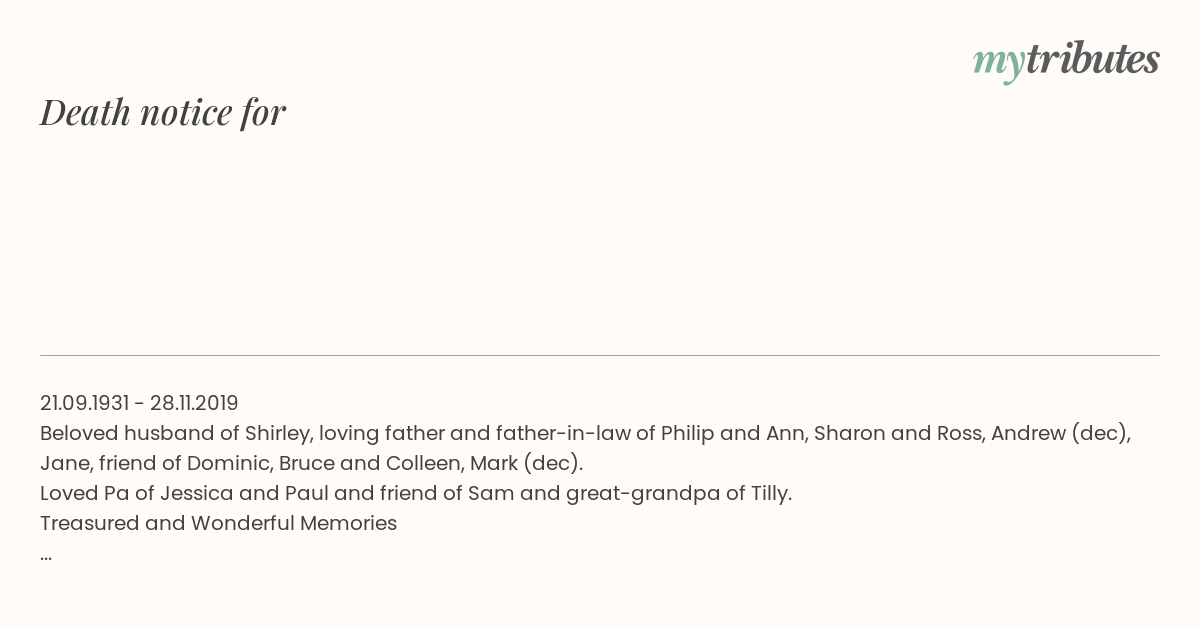
Task: Click the mytributes logo
Action: click(1066, 61)
